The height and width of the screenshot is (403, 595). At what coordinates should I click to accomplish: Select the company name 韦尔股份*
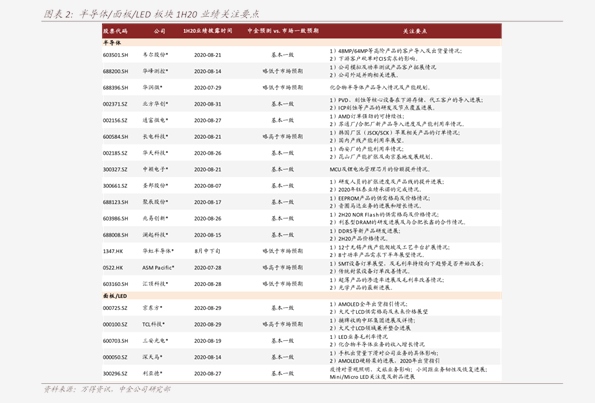(156, 55)
